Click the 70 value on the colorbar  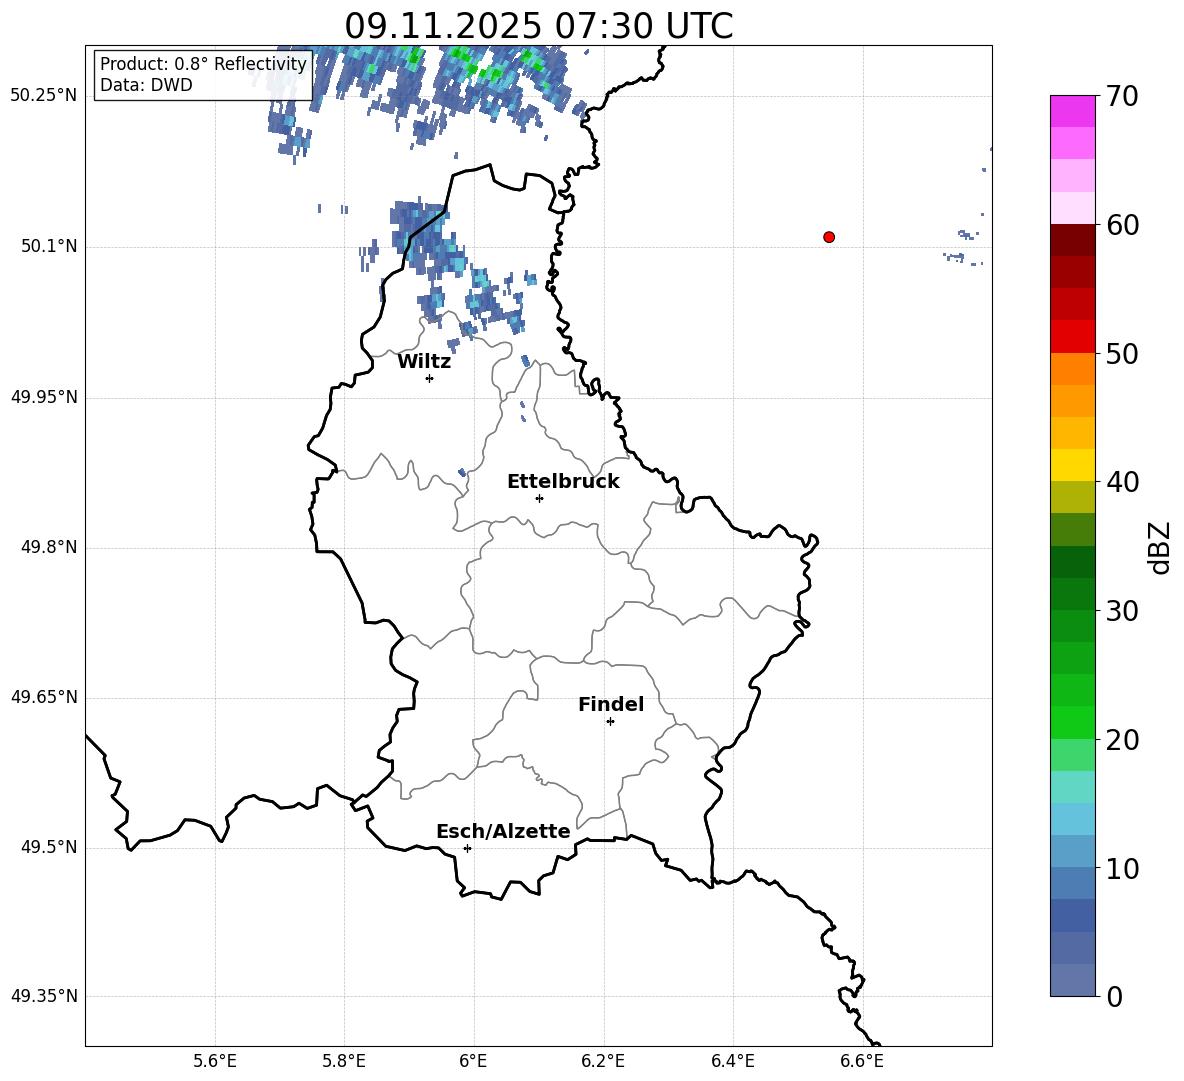(x=1122, y=97)
